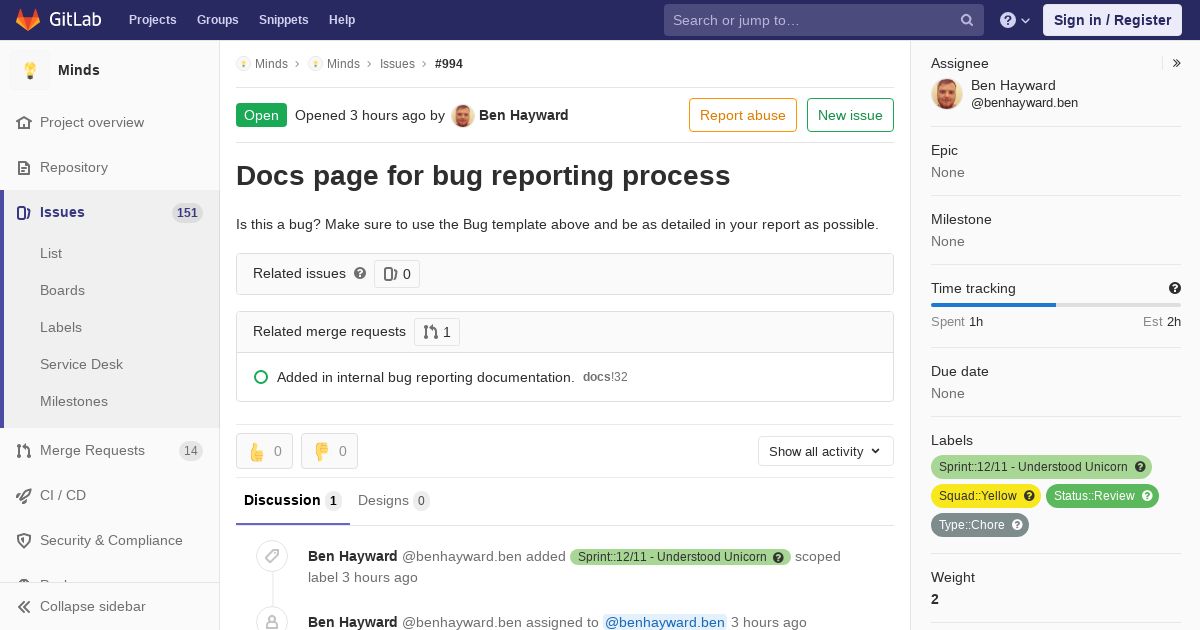Viewport: 1200px width, 630px height.
Task: Click the Time tracking help icon
Action: [x=1175, y=288]
